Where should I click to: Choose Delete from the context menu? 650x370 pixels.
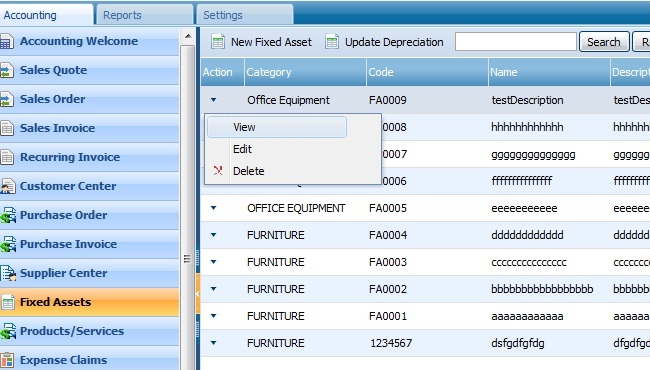(x=276, y=171)
